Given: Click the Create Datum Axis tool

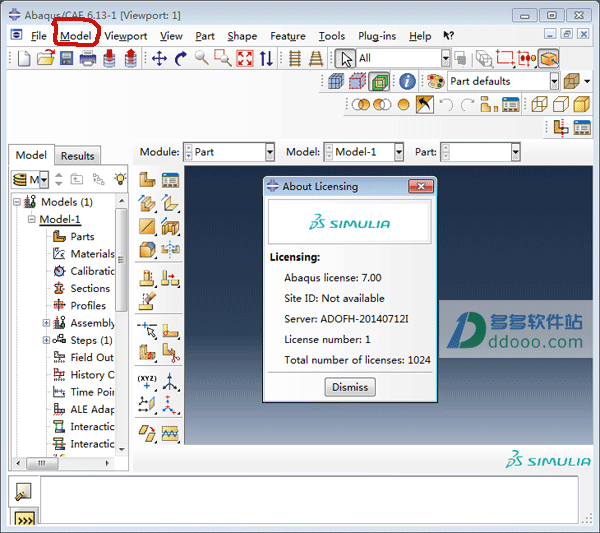Looking at the screenshot, I should point(170,382).
